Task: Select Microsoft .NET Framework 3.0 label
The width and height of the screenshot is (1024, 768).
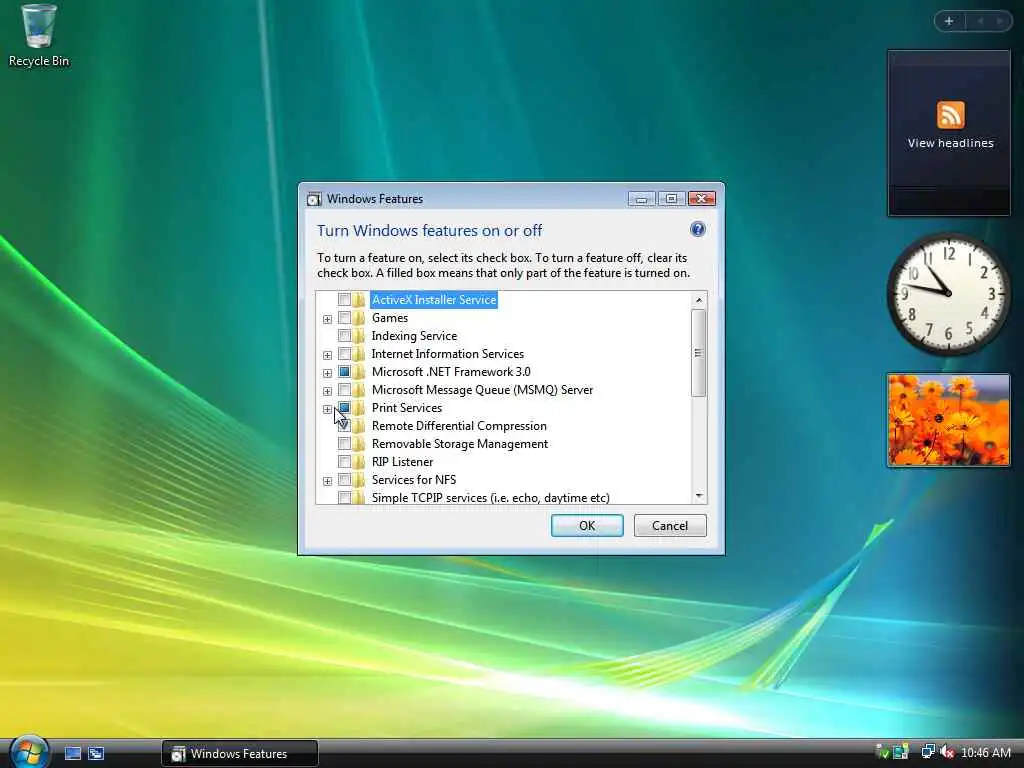Action: (x=451, y=372)
